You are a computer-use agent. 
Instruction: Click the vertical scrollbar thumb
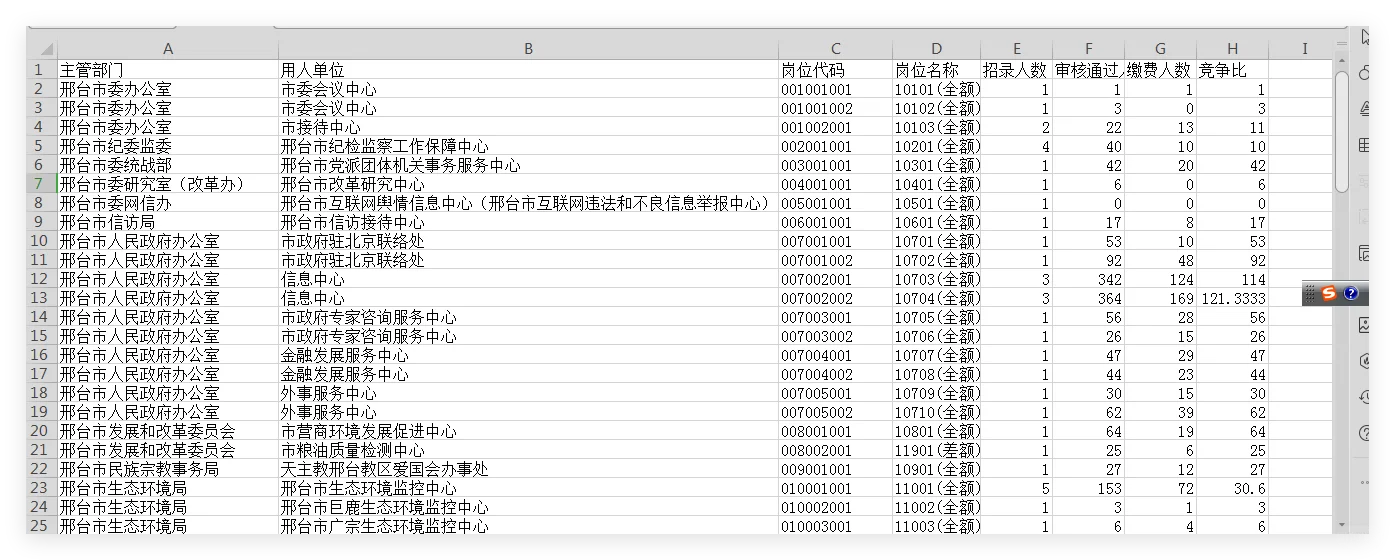coord(1342,131)
